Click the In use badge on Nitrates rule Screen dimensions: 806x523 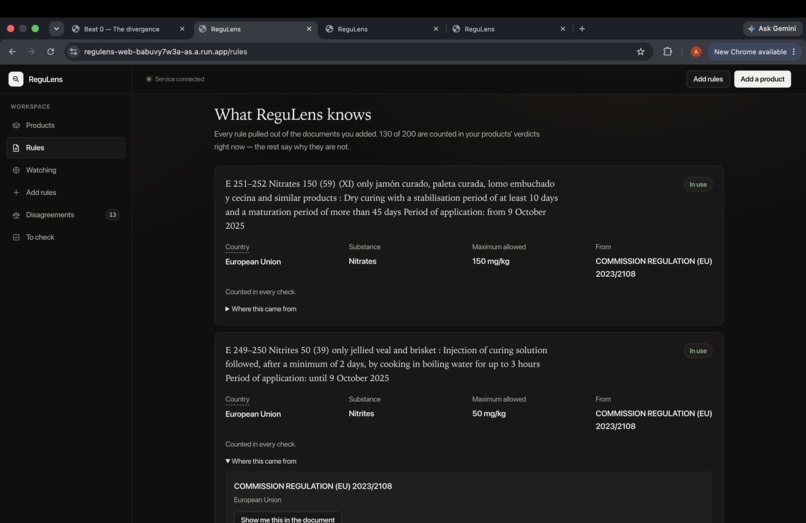(x=698, y=184)
